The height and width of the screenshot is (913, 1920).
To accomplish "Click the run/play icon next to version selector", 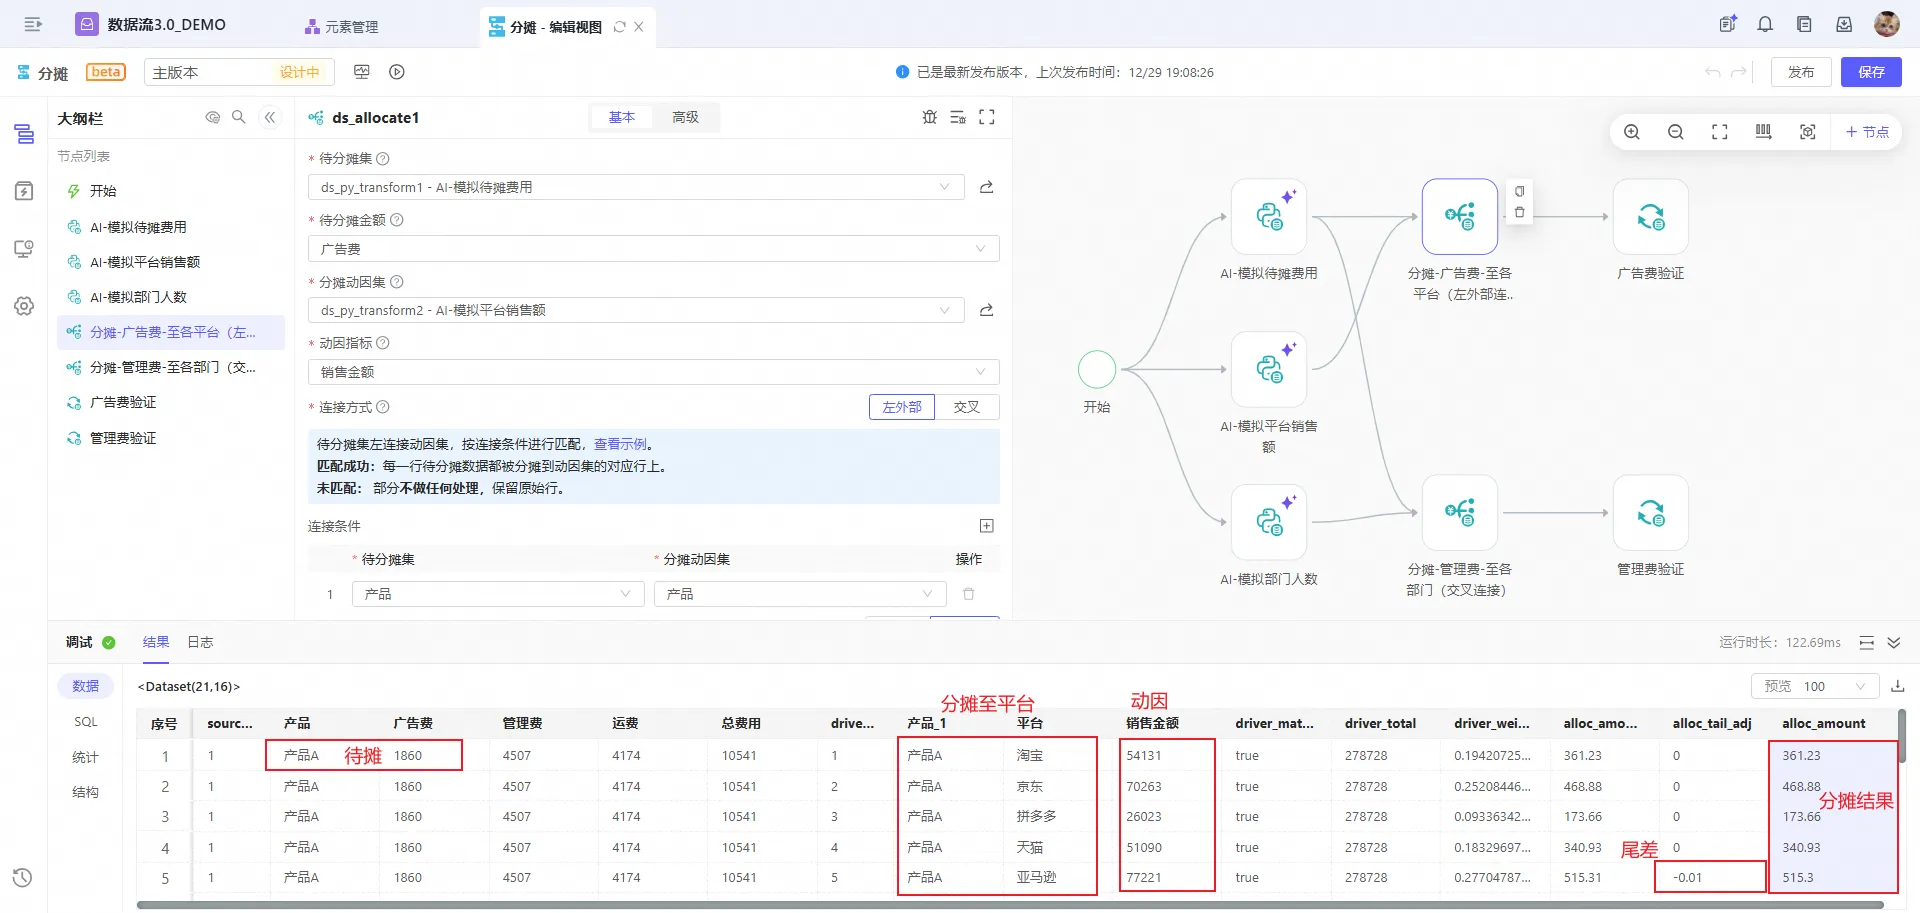I will [397, 72].
